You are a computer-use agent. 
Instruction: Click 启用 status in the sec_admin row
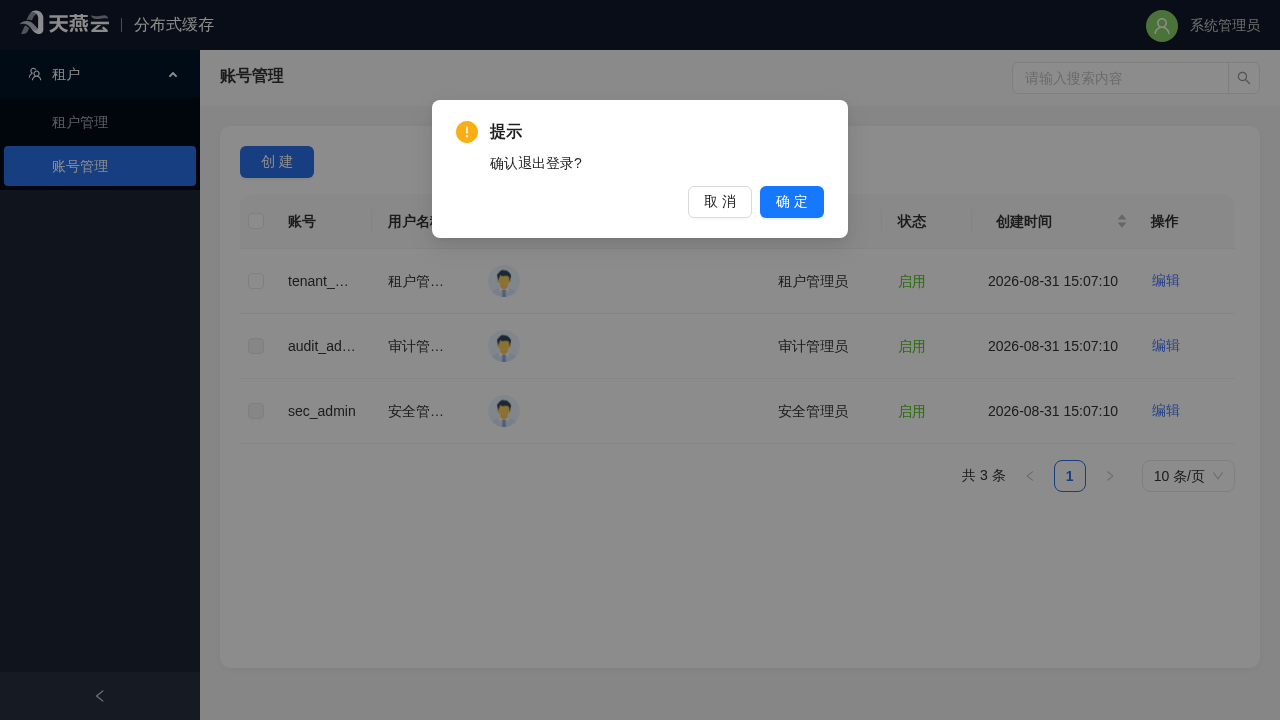pyautogui.click(x=912, y=411)
